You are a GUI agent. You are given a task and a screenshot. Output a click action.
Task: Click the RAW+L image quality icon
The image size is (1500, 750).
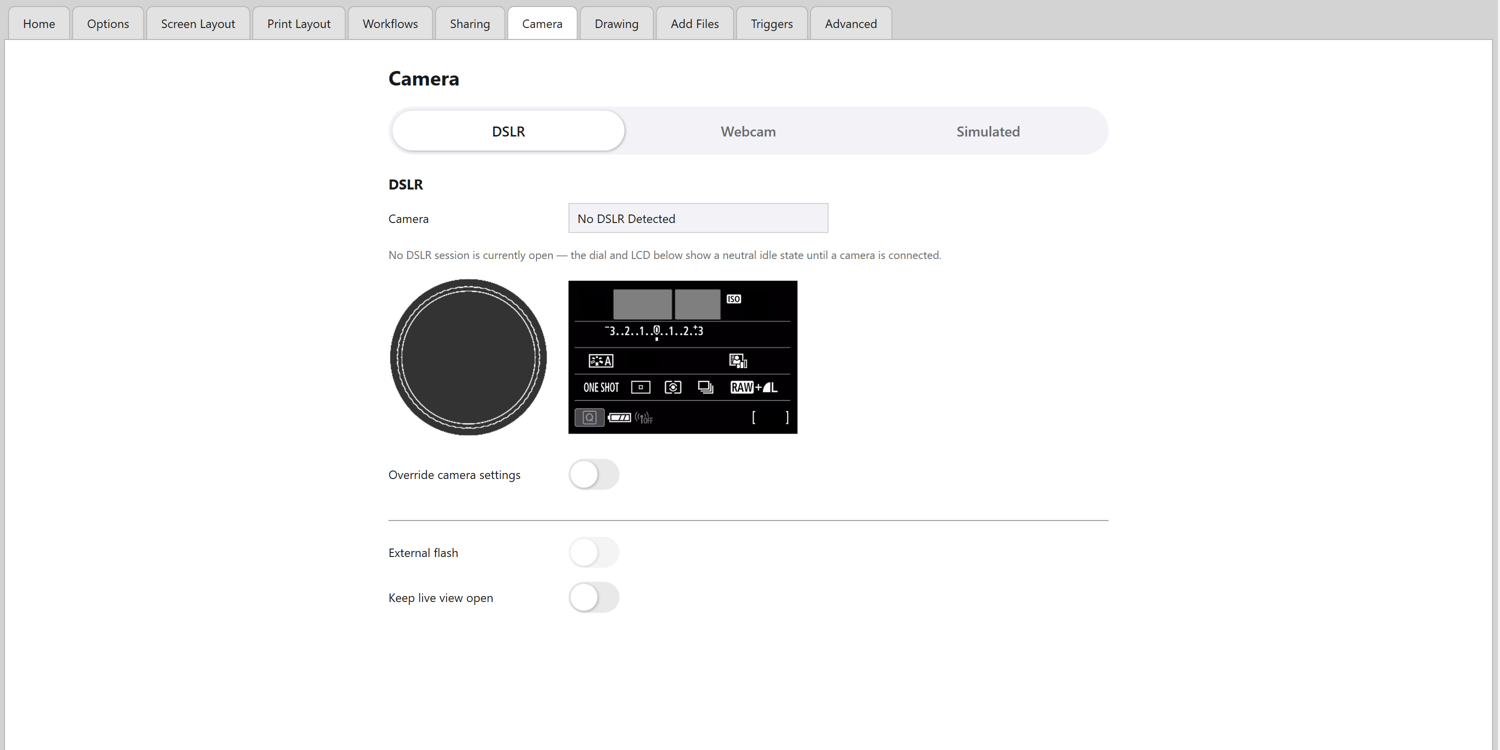[x=754, y=388]
